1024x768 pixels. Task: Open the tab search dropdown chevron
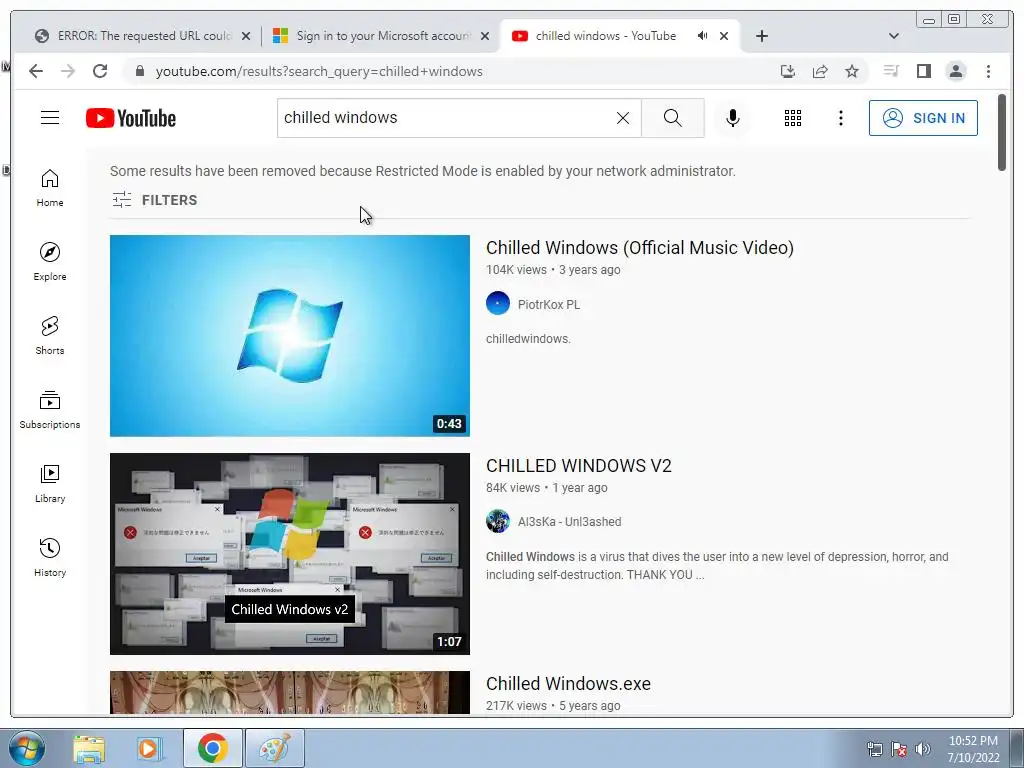(894, 36)
